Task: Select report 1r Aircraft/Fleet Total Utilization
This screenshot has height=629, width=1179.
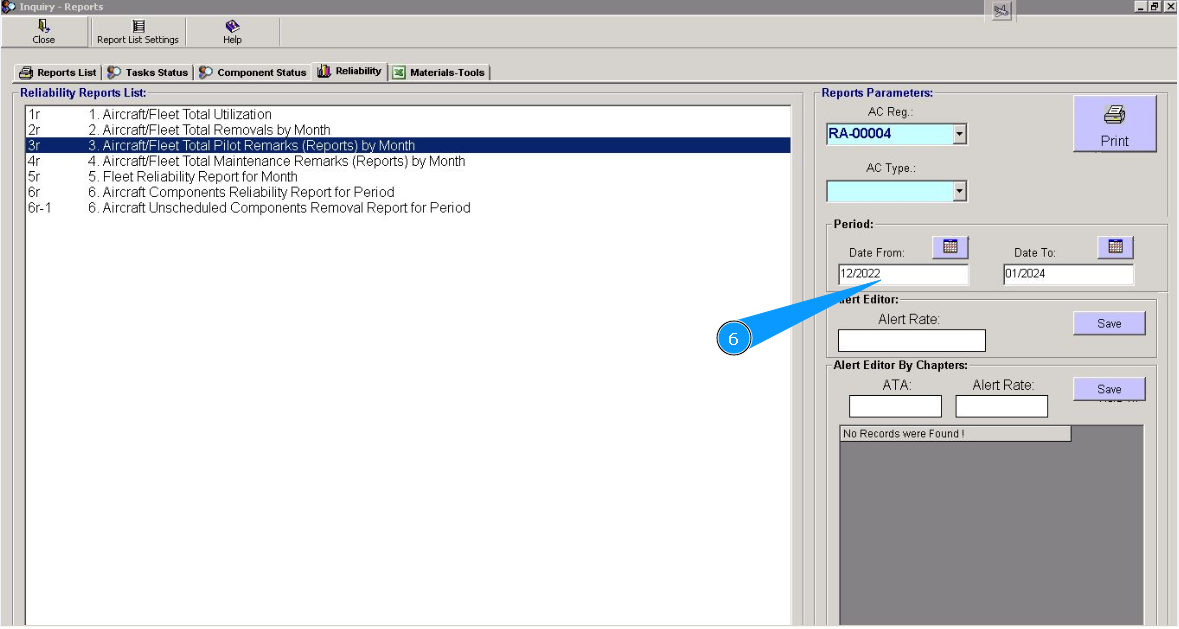Action: point(408,114)
